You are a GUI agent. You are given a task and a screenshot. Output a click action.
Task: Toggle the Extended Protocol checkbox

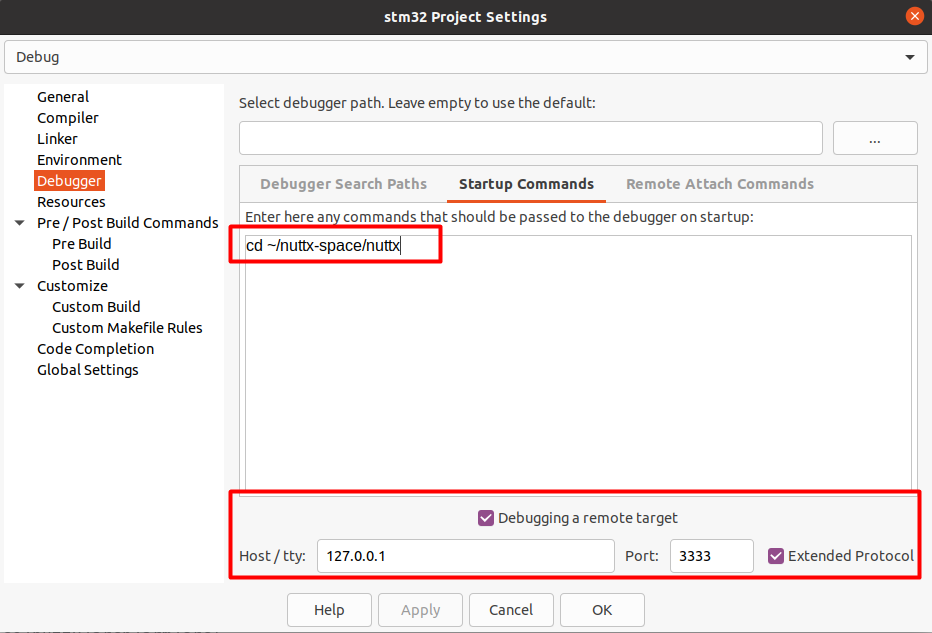(x=776, y=556)
